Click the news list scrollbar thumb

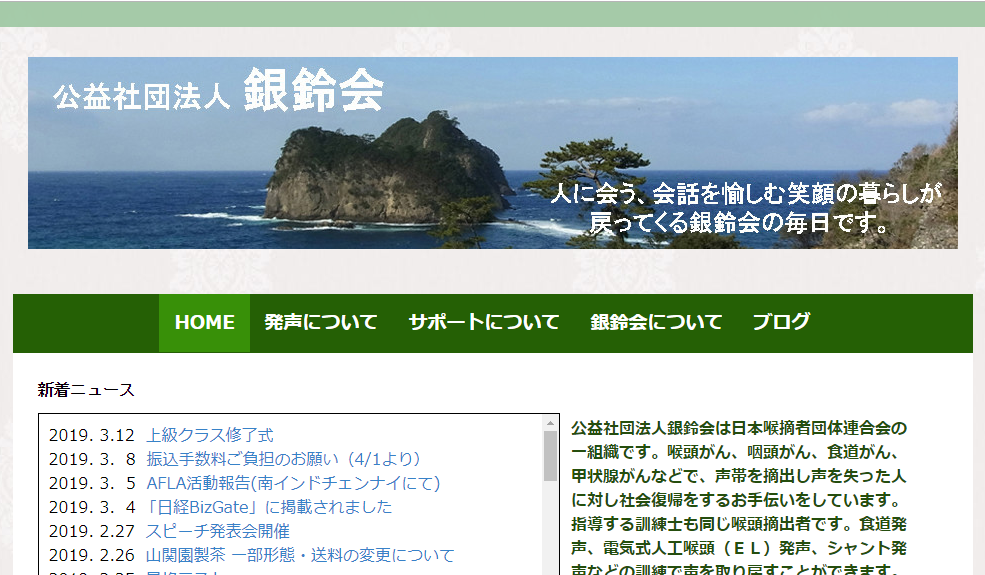pyautogui.click(x=550, y=456)
